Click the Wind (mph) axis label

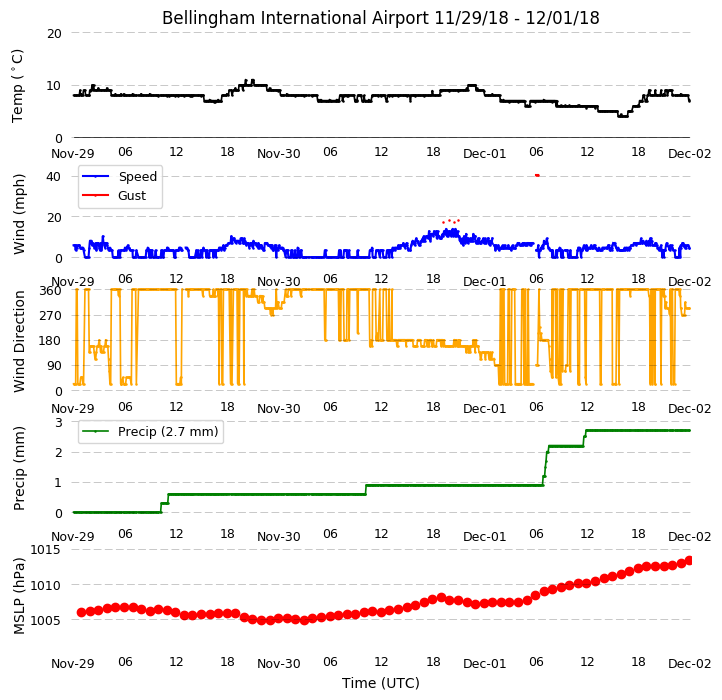(x=18, y=214)
